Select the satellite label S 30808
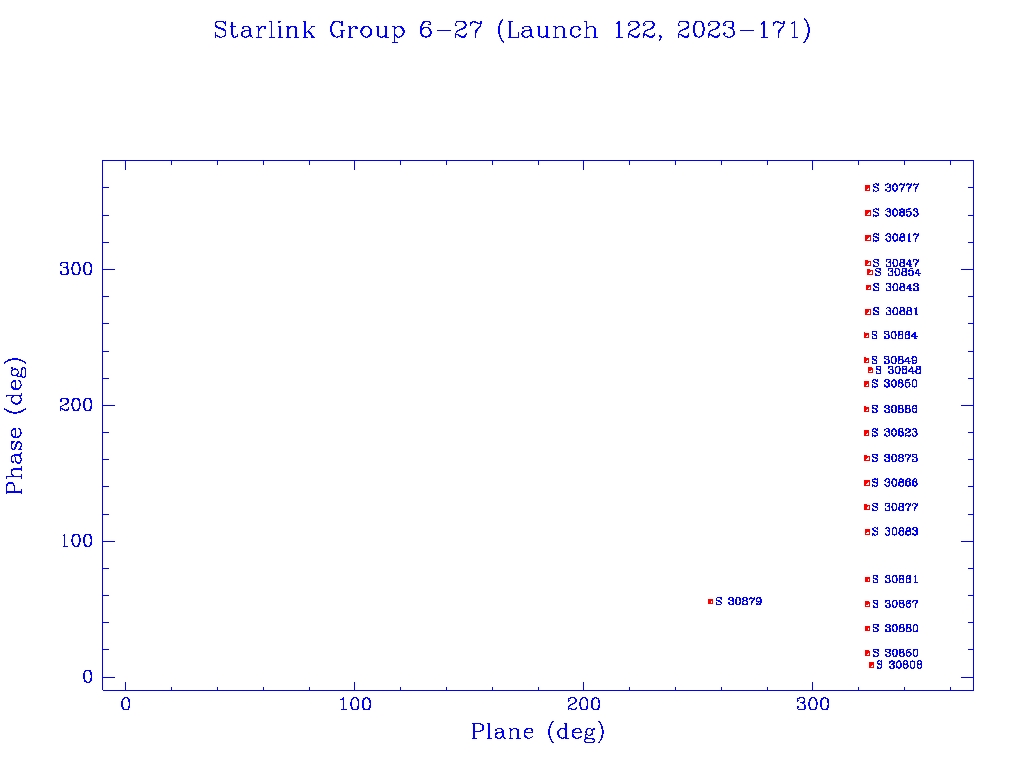 [x=899, y=665]
